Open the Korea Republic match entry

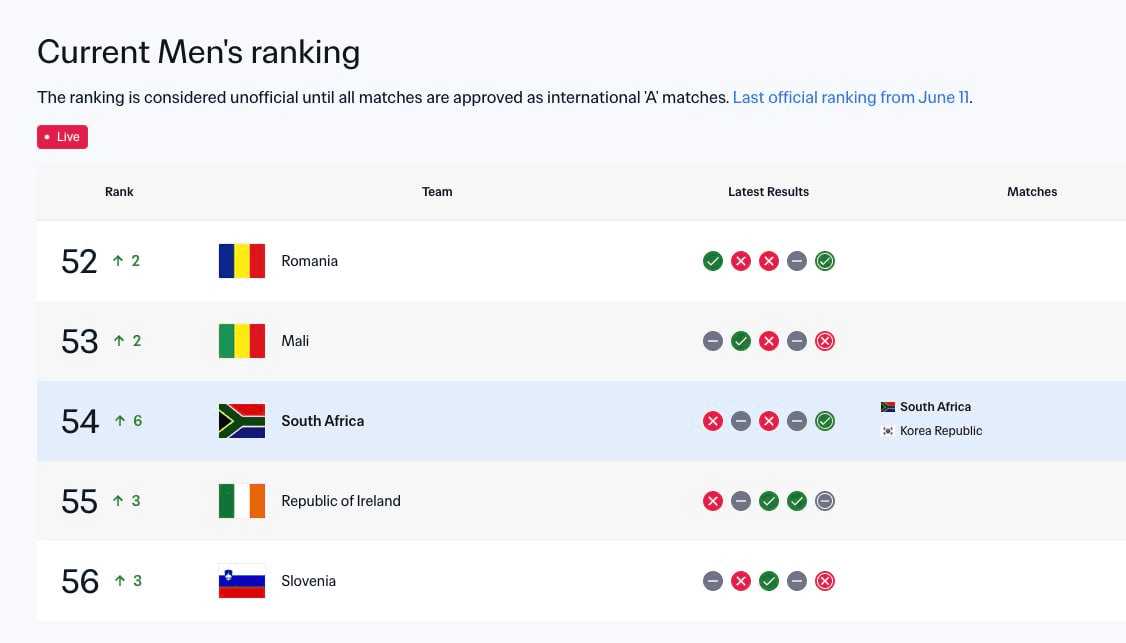click(941, 431)
